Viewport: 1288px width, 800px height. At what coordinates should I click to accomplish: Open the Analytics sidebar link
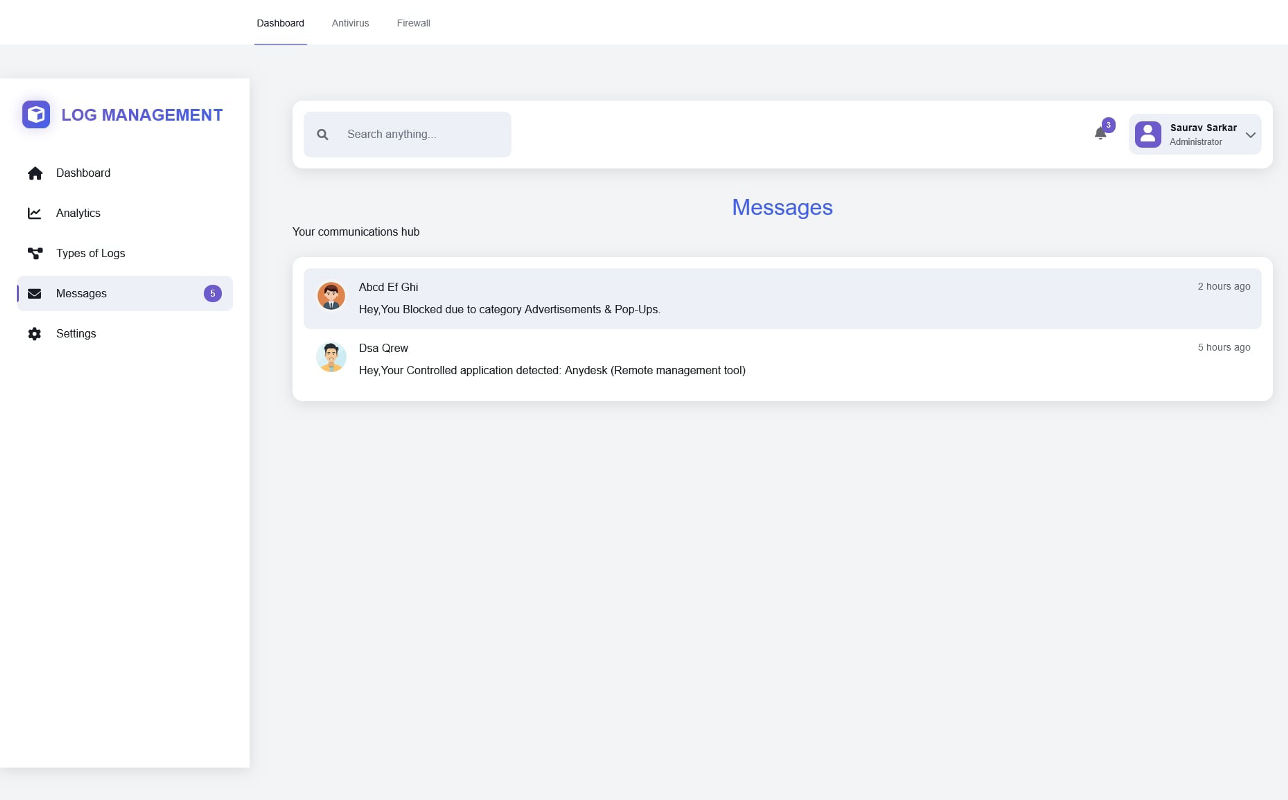tap(78, 213)
